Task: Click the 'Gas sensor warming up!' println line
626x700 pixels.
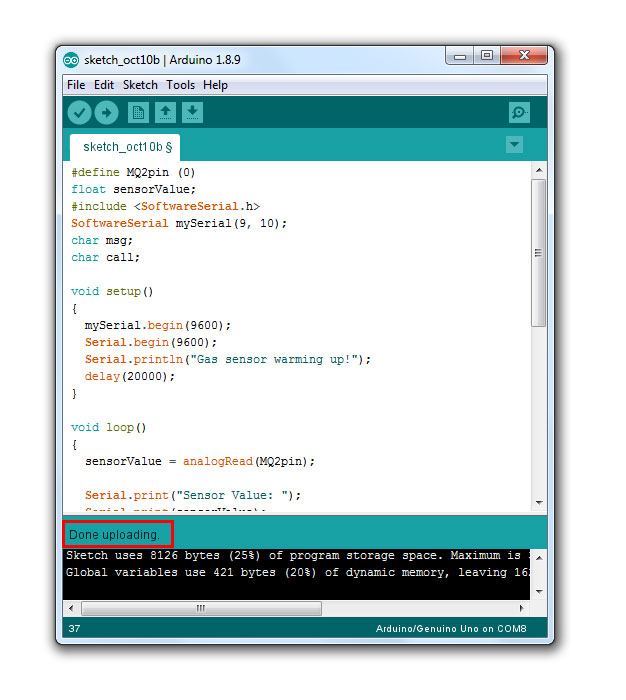Action: click(228, 359)
